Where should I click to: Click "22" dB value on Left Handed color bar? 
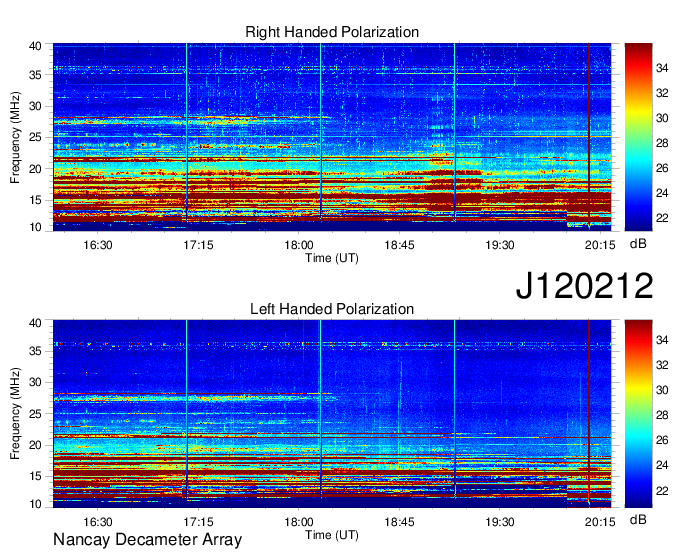pyautogui.click(x=662, y=491)
